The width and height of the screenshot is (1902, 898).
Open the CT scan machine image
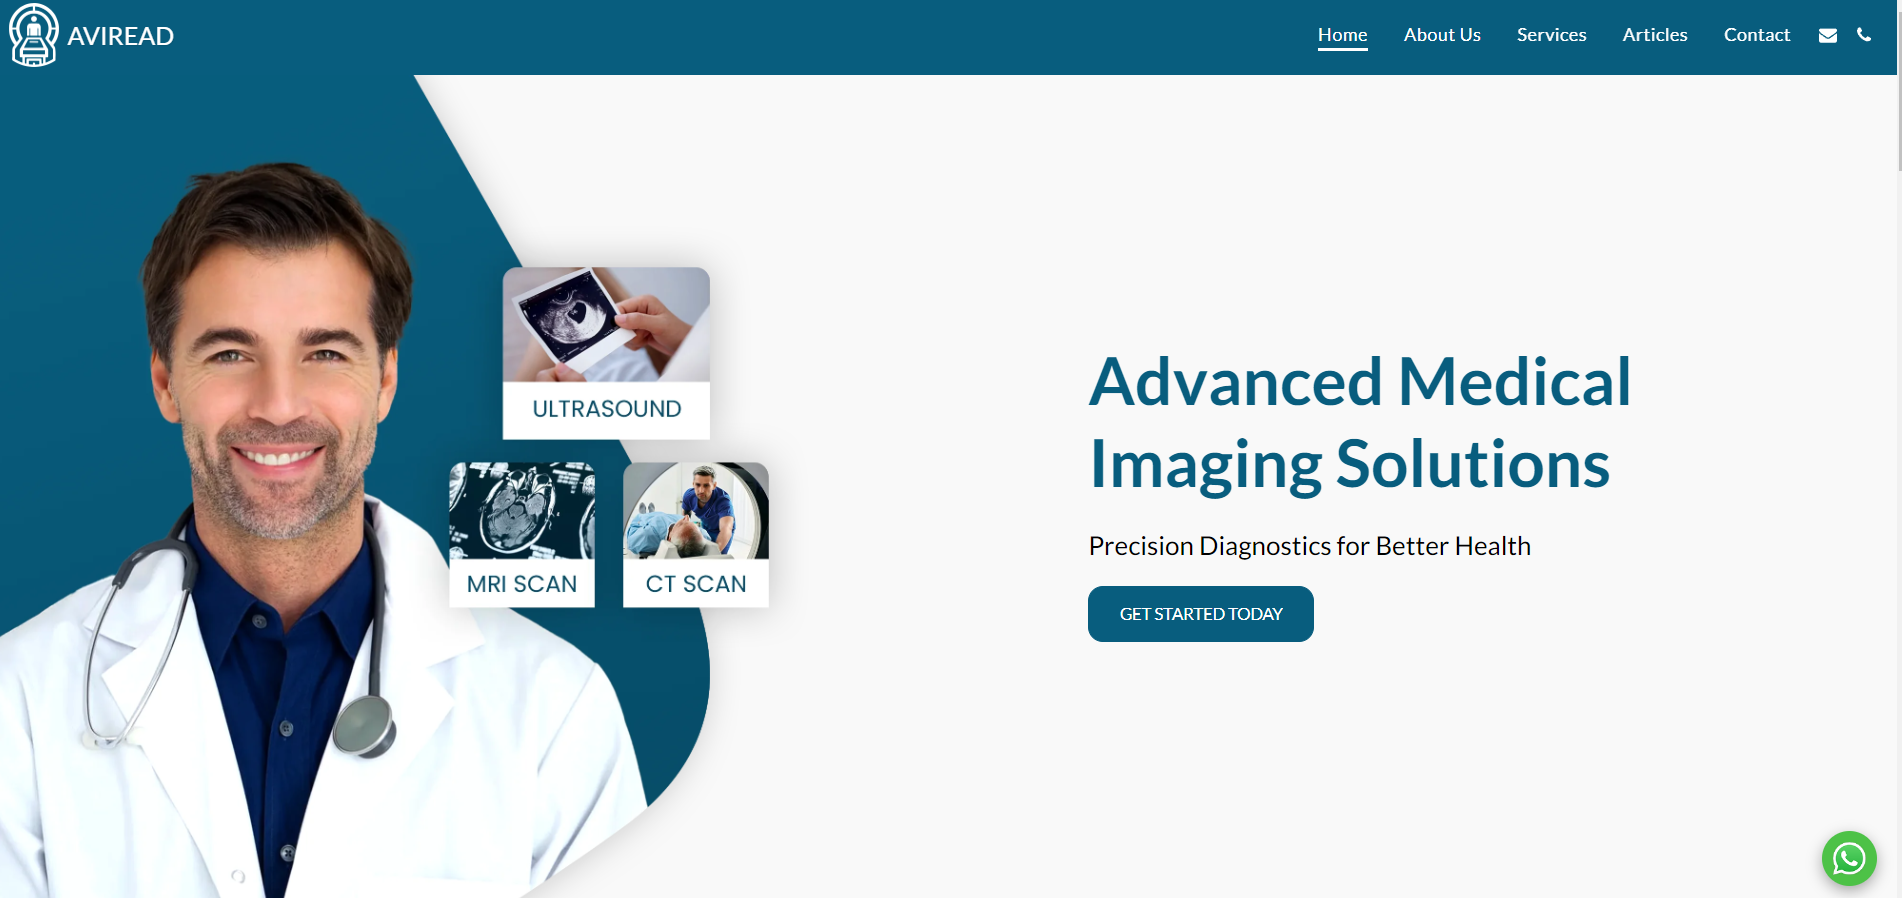click(x=696, y=510)
